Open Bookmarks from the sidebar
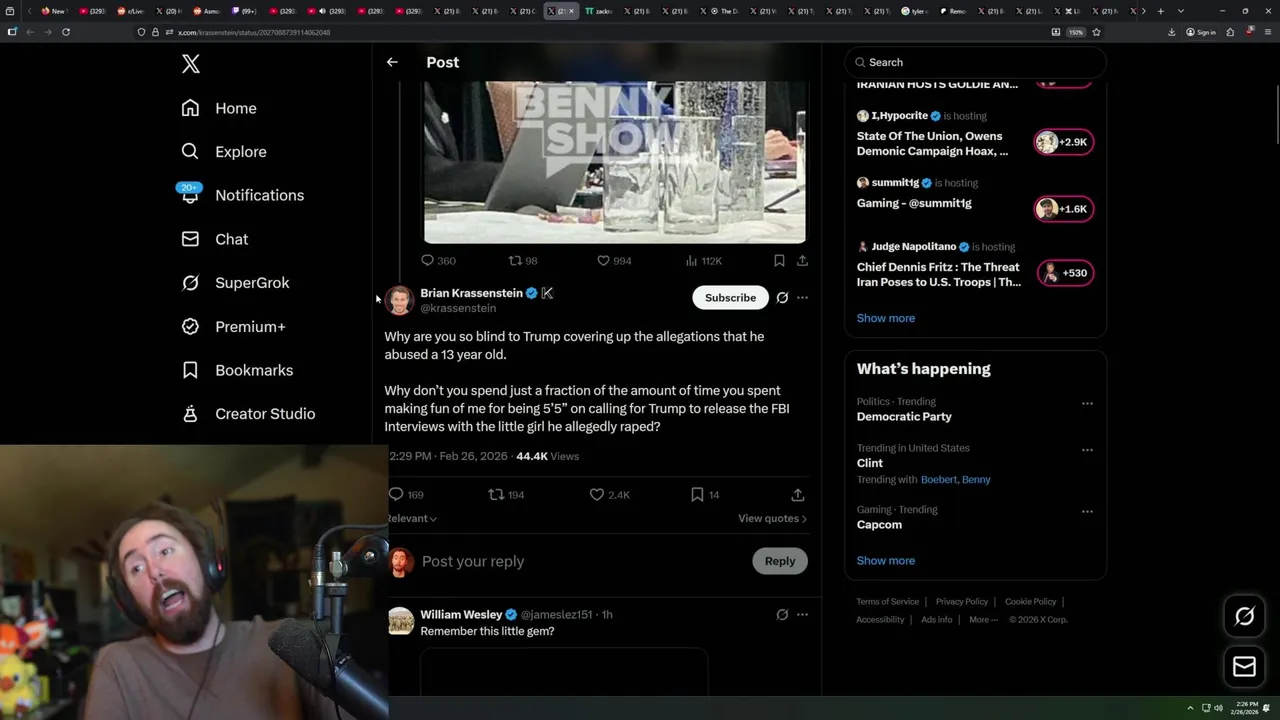 pos(237,370)
